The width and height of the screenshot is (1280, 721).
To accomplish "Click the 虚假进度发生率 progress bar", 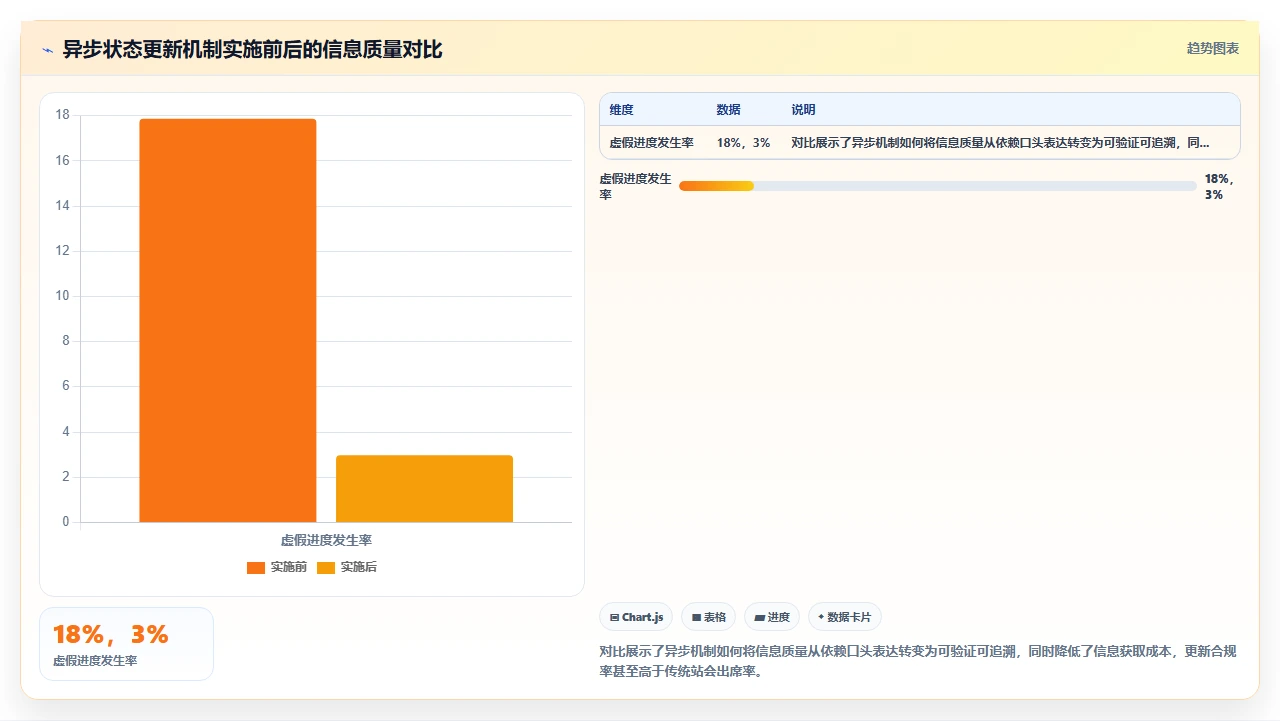I will coord(937,186).
